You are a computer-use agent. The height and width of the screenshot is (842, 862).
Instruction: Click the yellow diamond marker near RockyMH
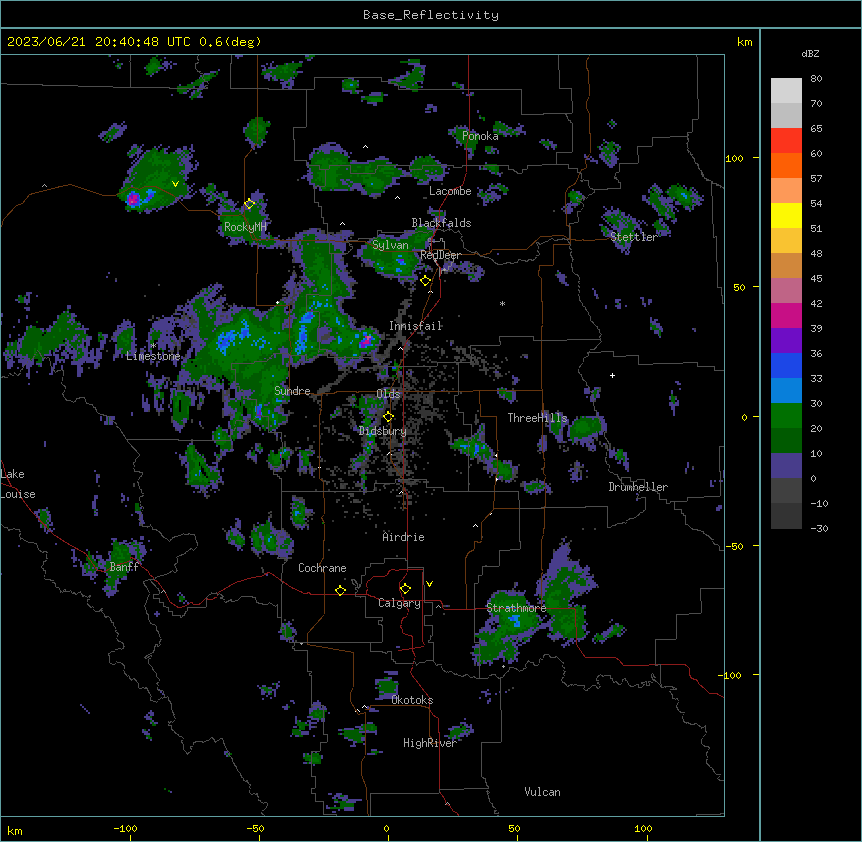(250, 204)
